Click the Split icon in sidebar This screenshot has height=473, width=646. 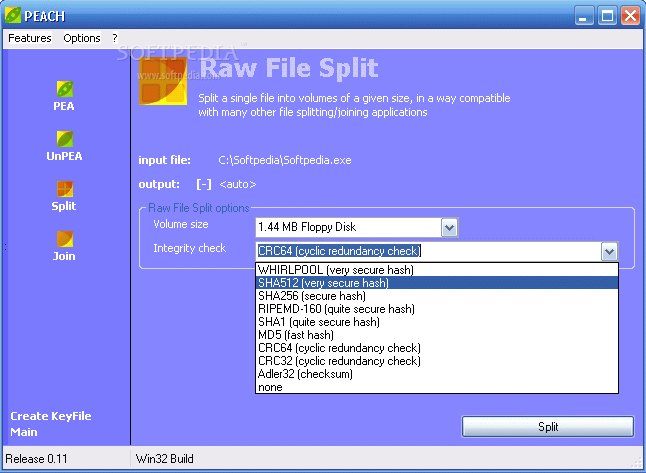[65, 189]
